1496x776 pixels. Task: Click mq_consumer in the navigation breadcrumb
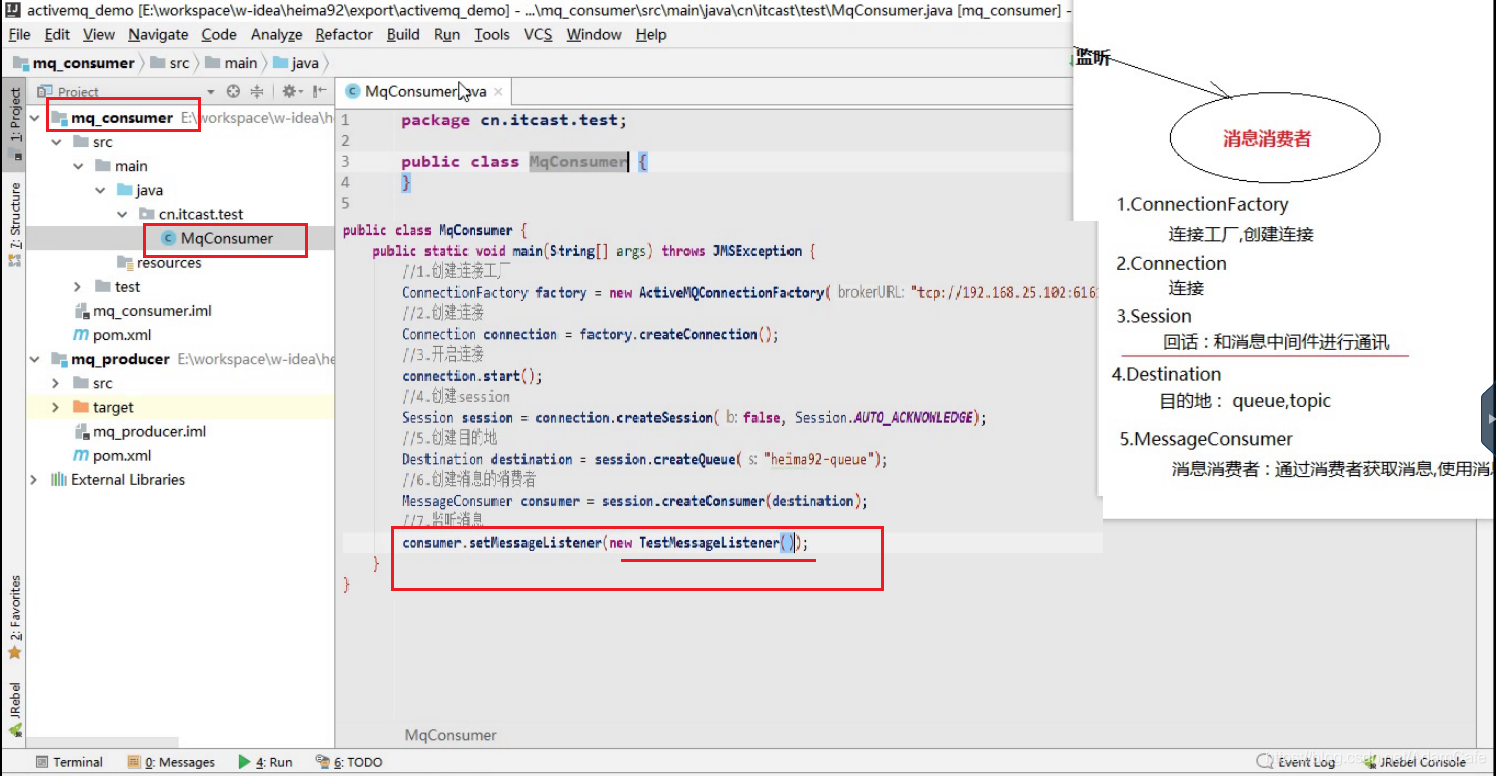pos(73,63)
